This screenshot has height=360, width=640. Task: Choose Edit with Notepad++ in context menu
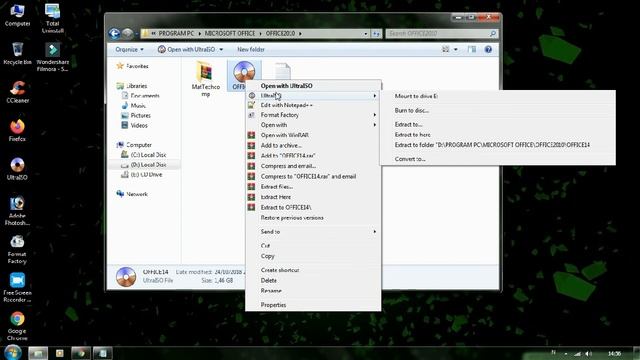point(313,105)
